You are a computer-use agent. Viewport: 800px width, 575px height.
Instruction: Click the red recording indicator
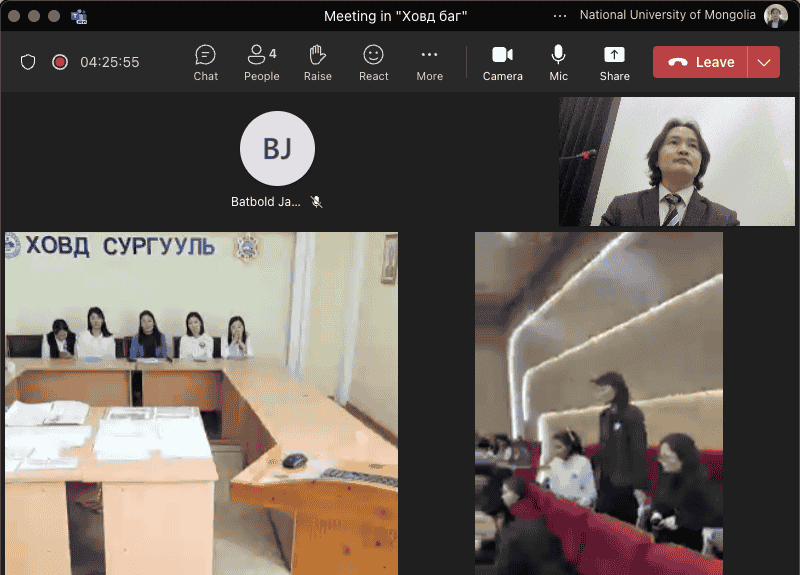click(60, 62)
